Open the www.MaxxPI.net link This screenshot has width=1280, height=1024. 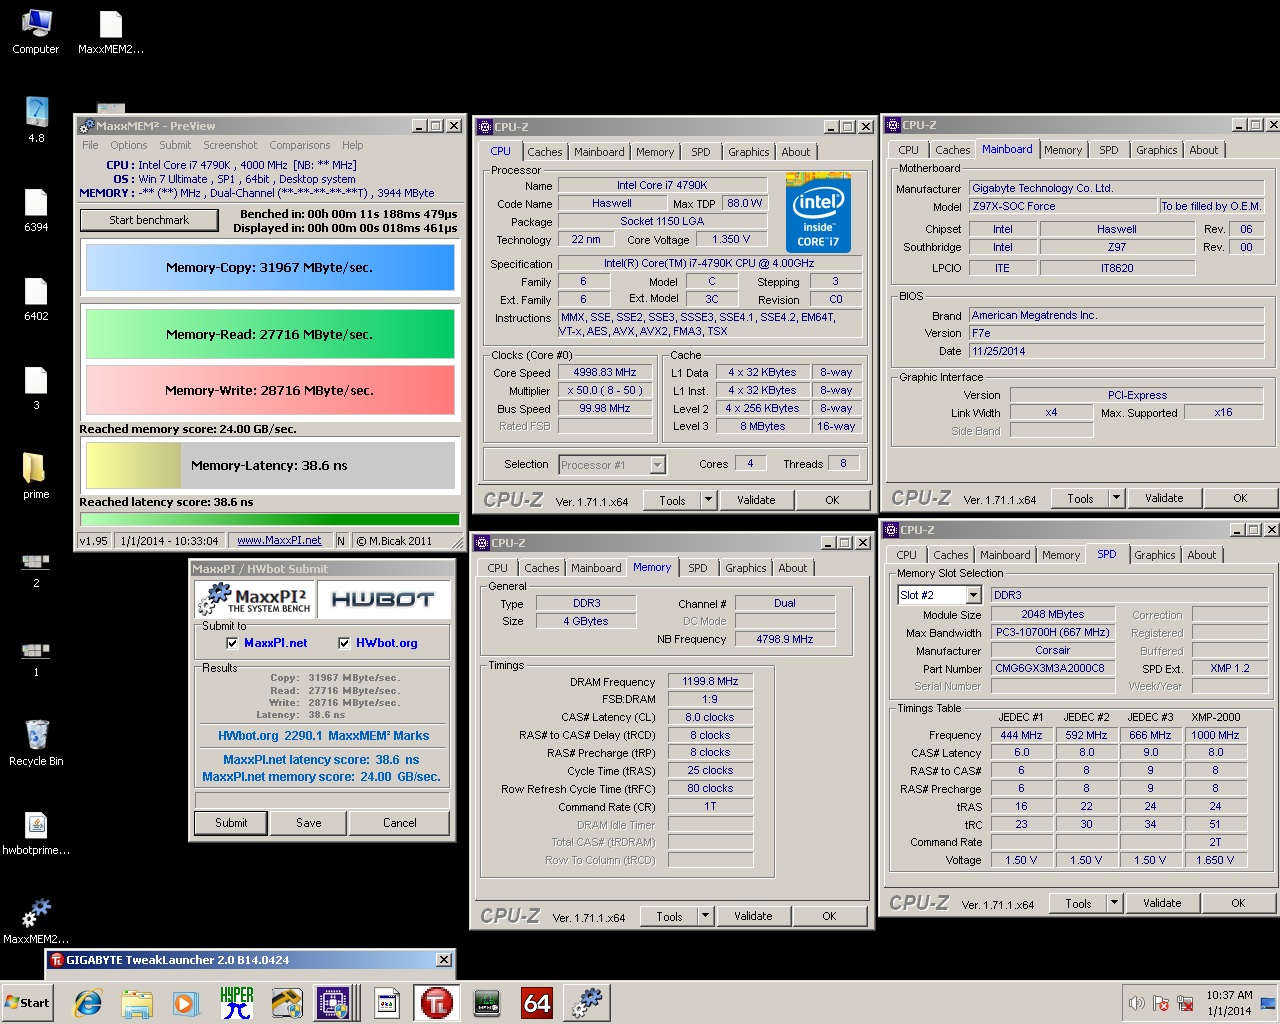tap(279, 541)
